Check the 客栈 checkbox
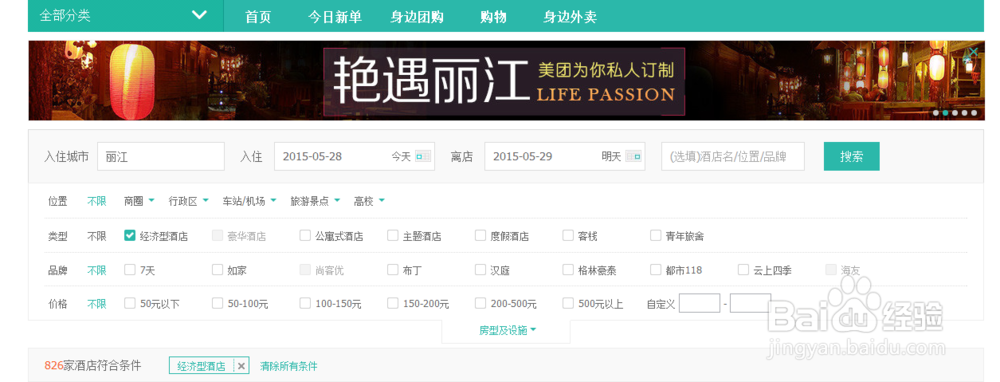1000x382 pixels. tap(568, 235)
